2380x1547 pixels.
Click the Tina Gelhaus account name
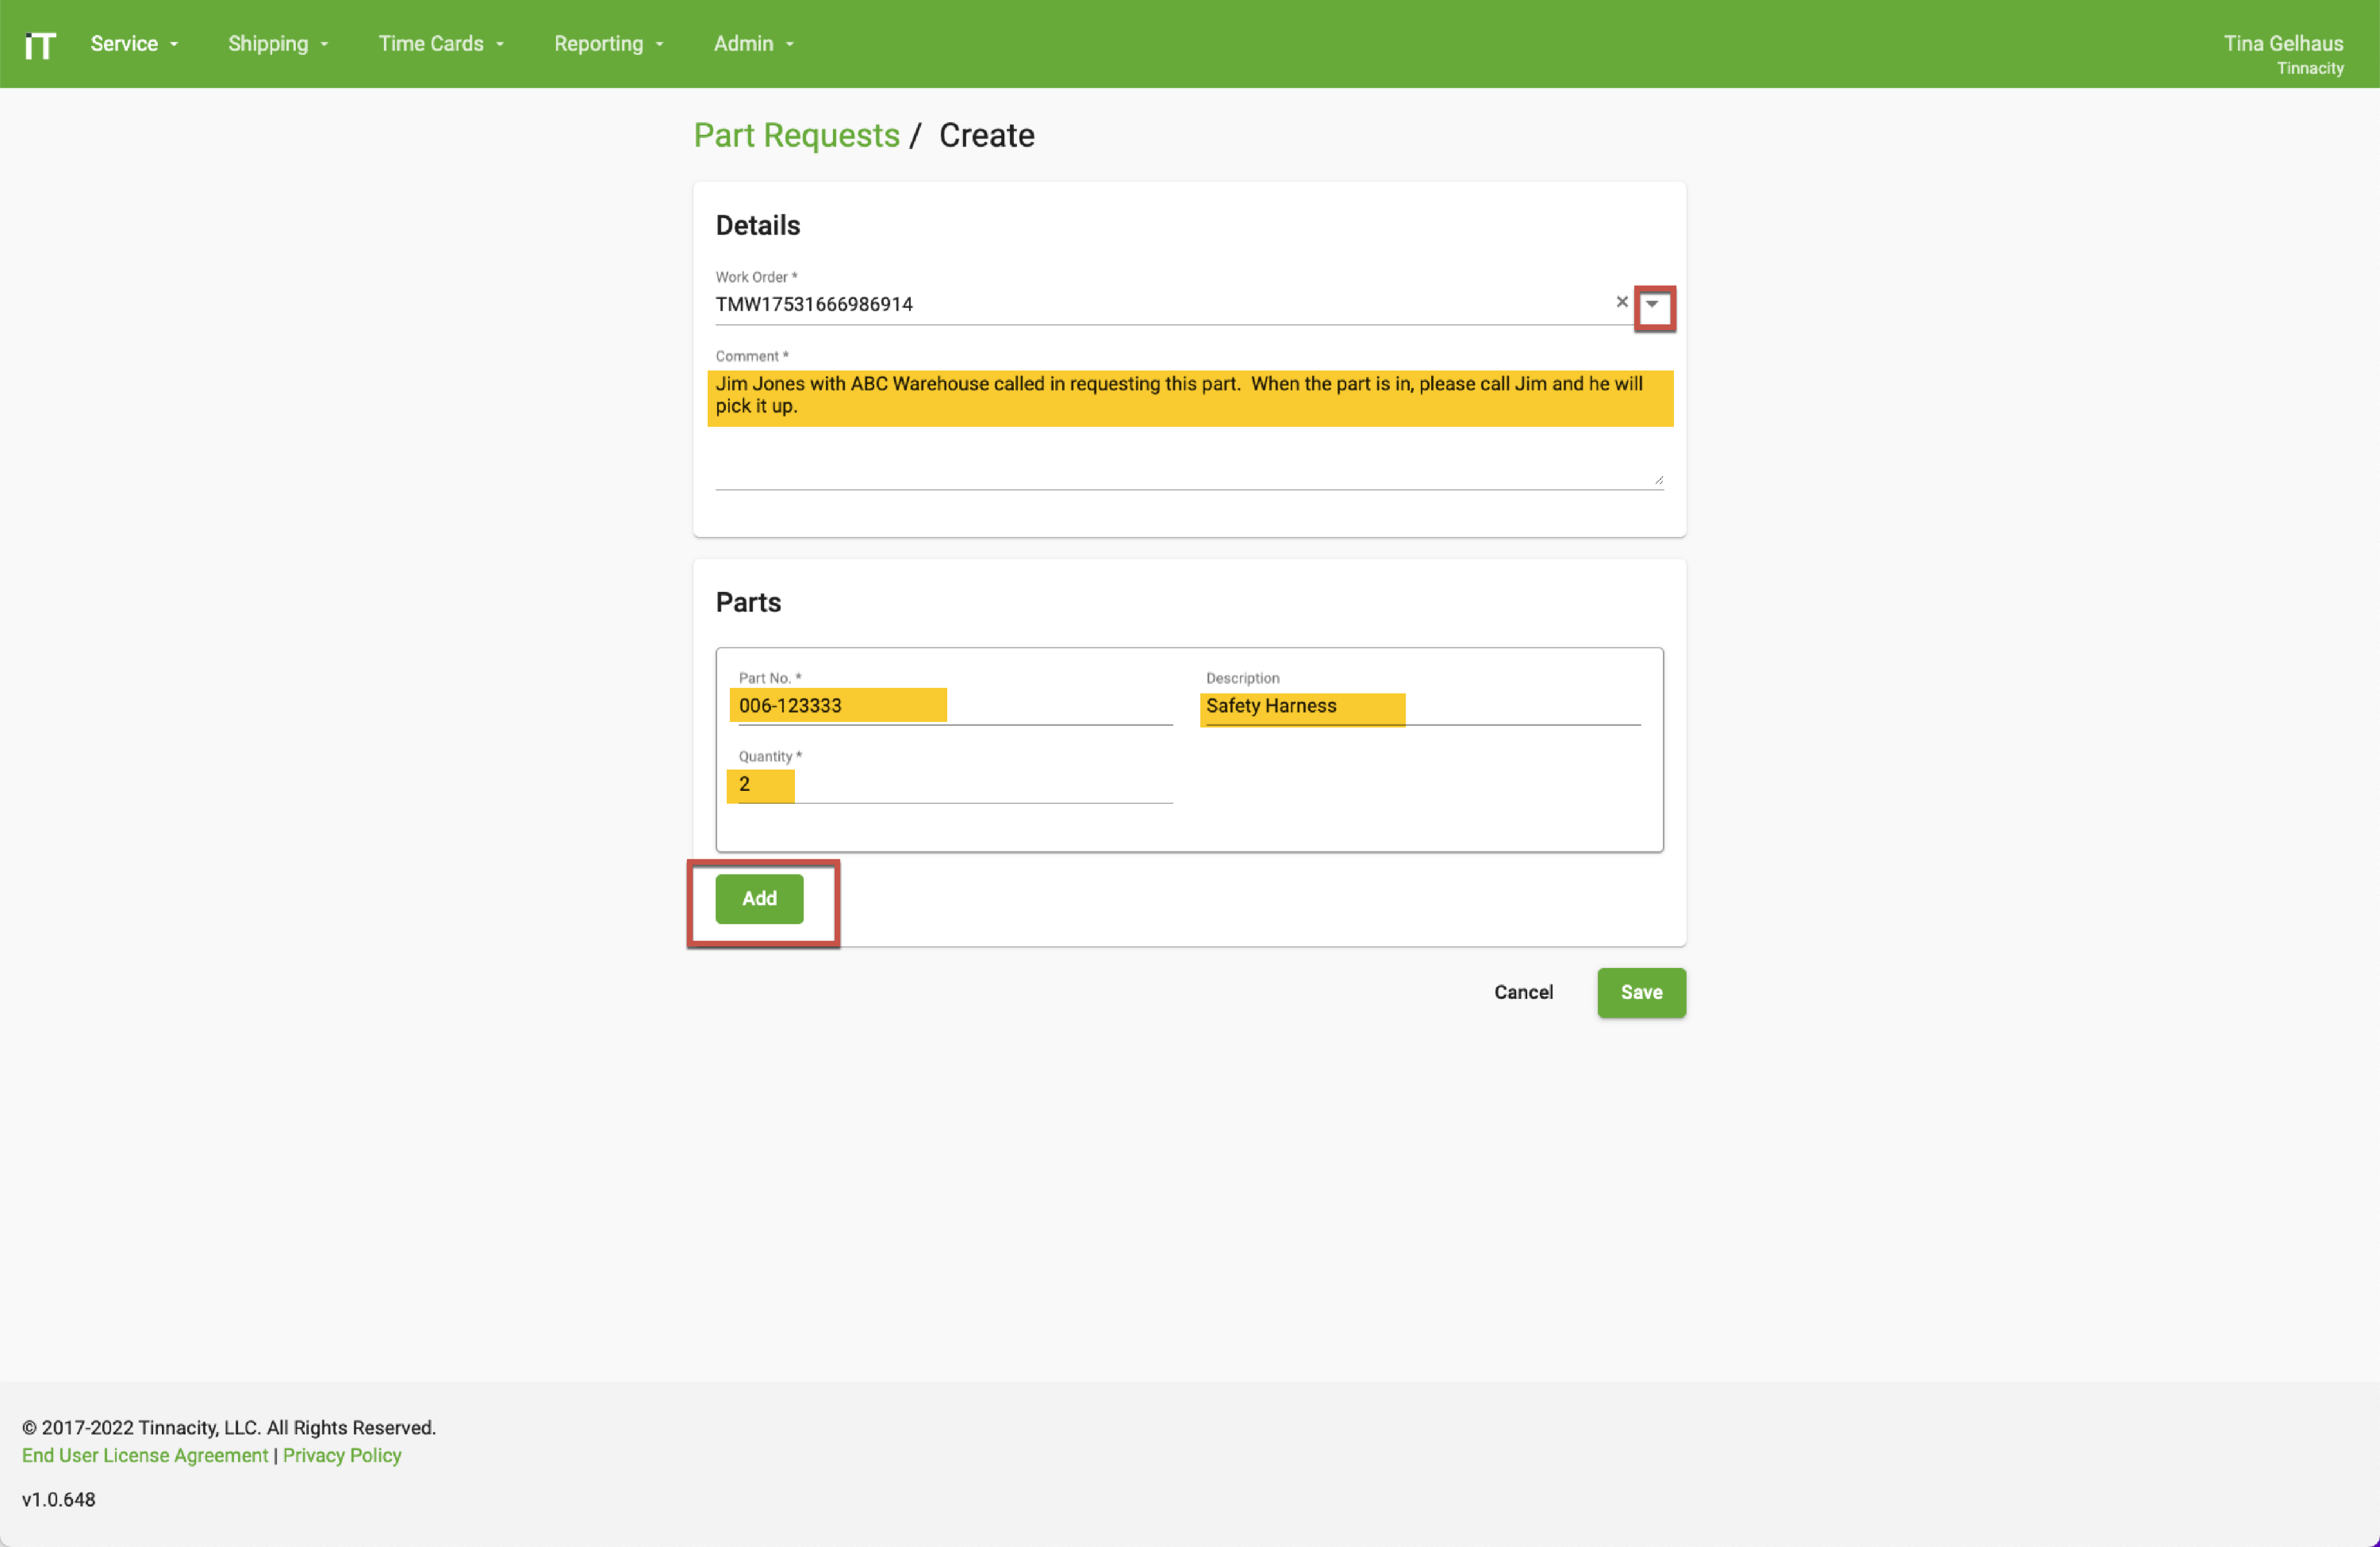click(x=2283, y=44)
